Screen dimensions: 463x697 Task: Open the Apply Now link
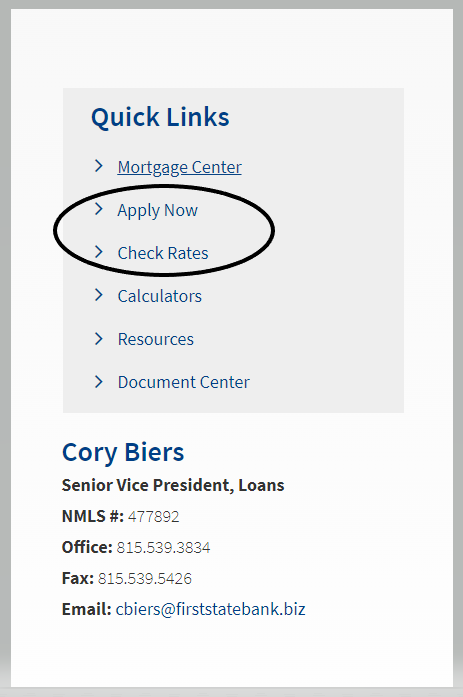point(158,211)
